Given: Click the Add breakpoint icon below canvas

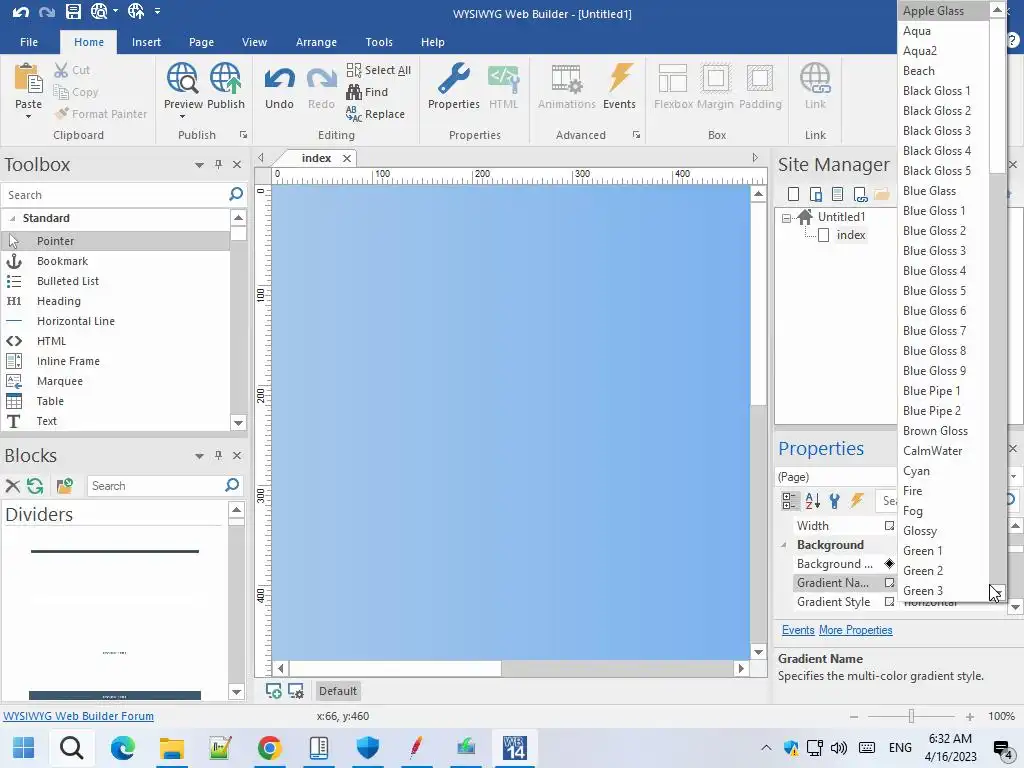Looking at the screenshot, I should tap(274, 691).
